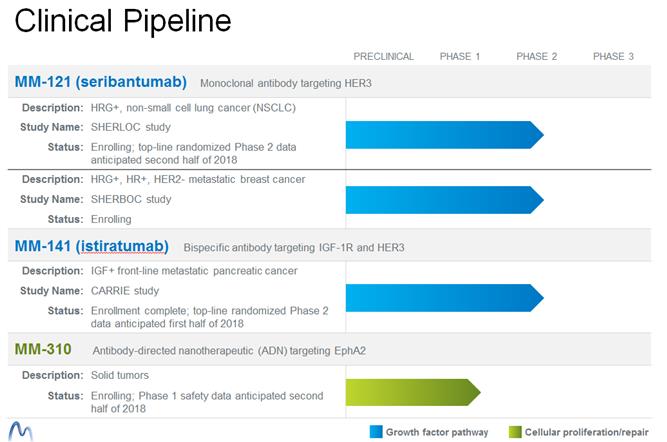Click the MM-121 (seribantumab) heading
The image size is (667, 442).
[x=100, y=80]
